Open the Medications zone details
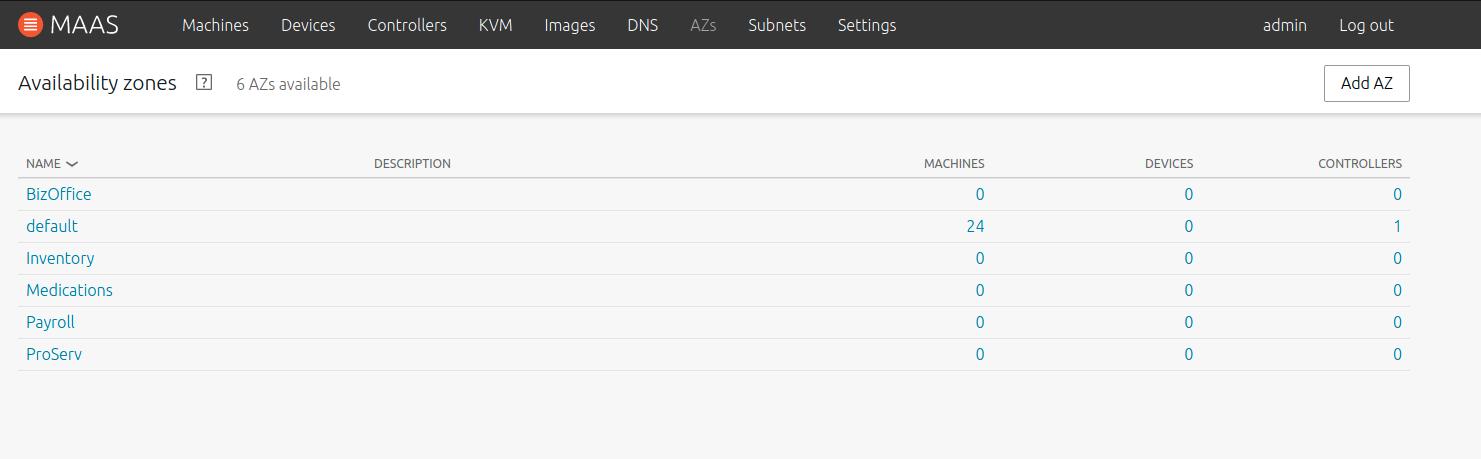The height and width of the screenshot is (459, 1481). 69,290
